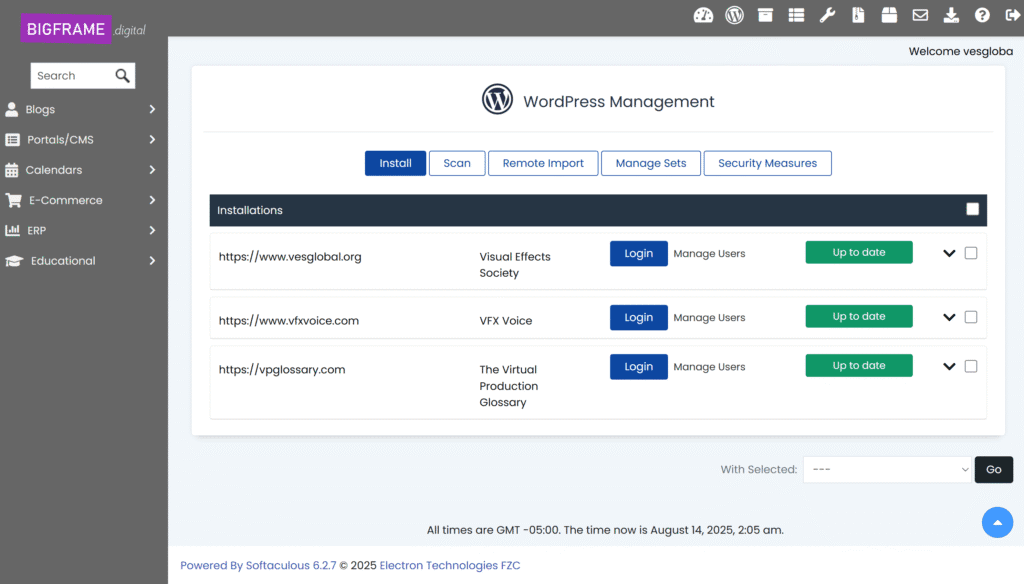This screenshot has width=1024, height=584.
Task: Open email settings envelope icon
Action: click(x=920, y=15)
